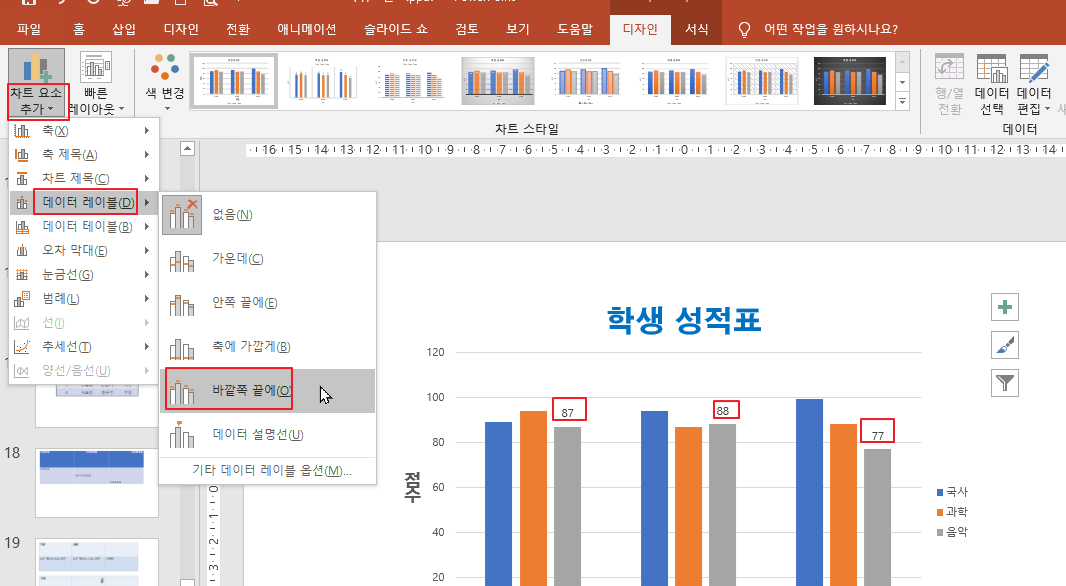Open the 색 변경 color palette
1066x586 pixels.
[165, 83]
